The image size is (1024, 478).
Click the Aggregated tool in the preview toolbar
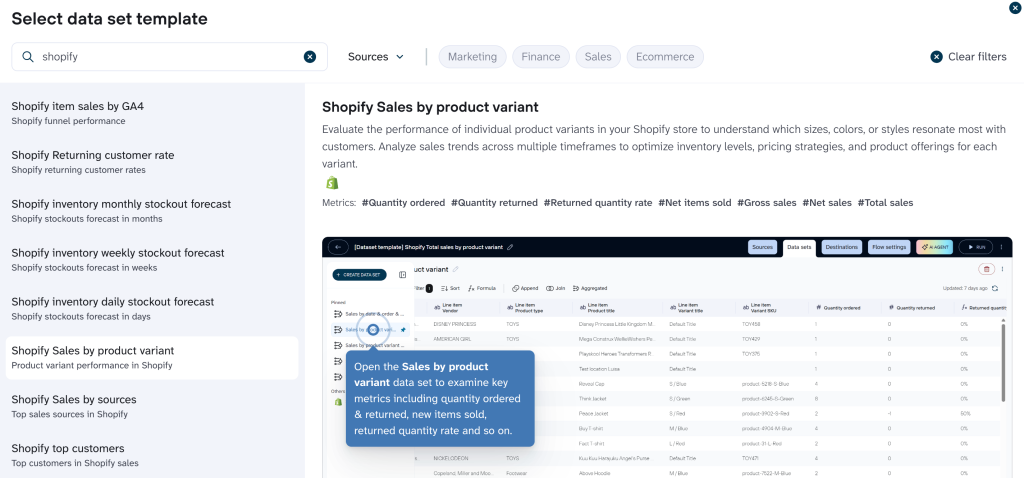(x=590, y=288)
